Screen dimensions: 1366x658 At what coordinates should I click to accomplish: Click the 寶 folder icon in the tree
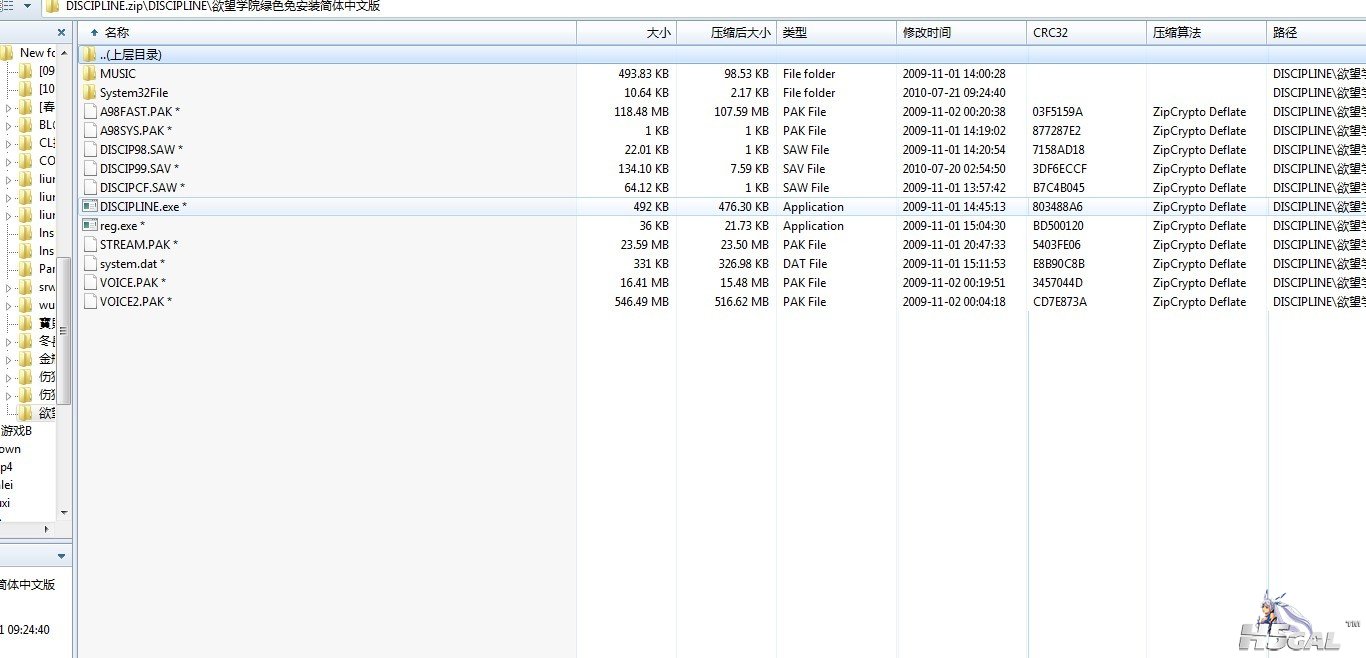pos(26,322)
